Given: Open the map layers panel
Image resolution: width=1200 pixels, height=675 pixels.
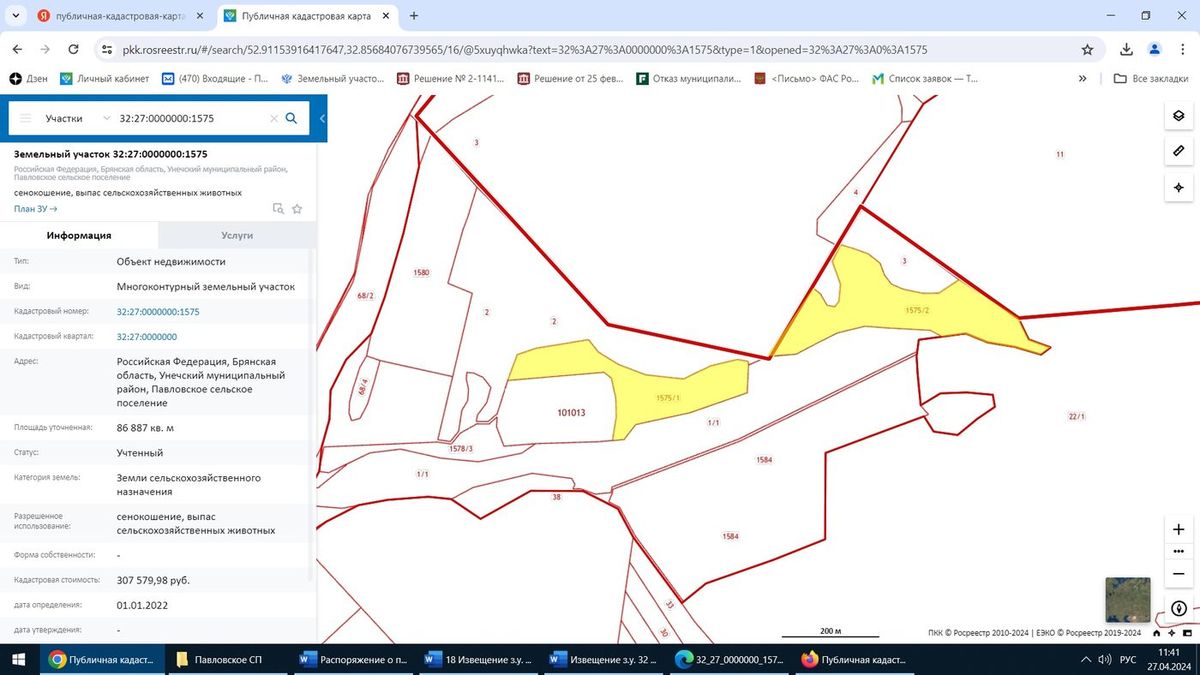Looking at the screenshot, I should (x=1179, y=116).
